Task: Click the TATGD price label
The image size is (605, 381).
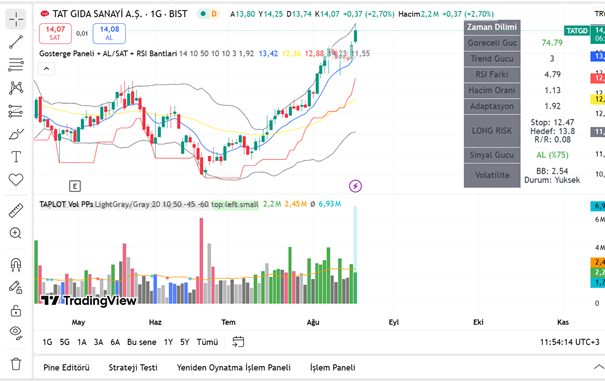Action: pos(577,31)
